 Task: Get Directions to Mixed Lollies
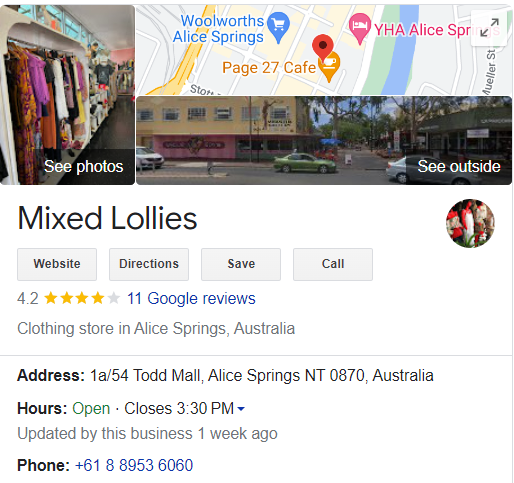[149, 264]
